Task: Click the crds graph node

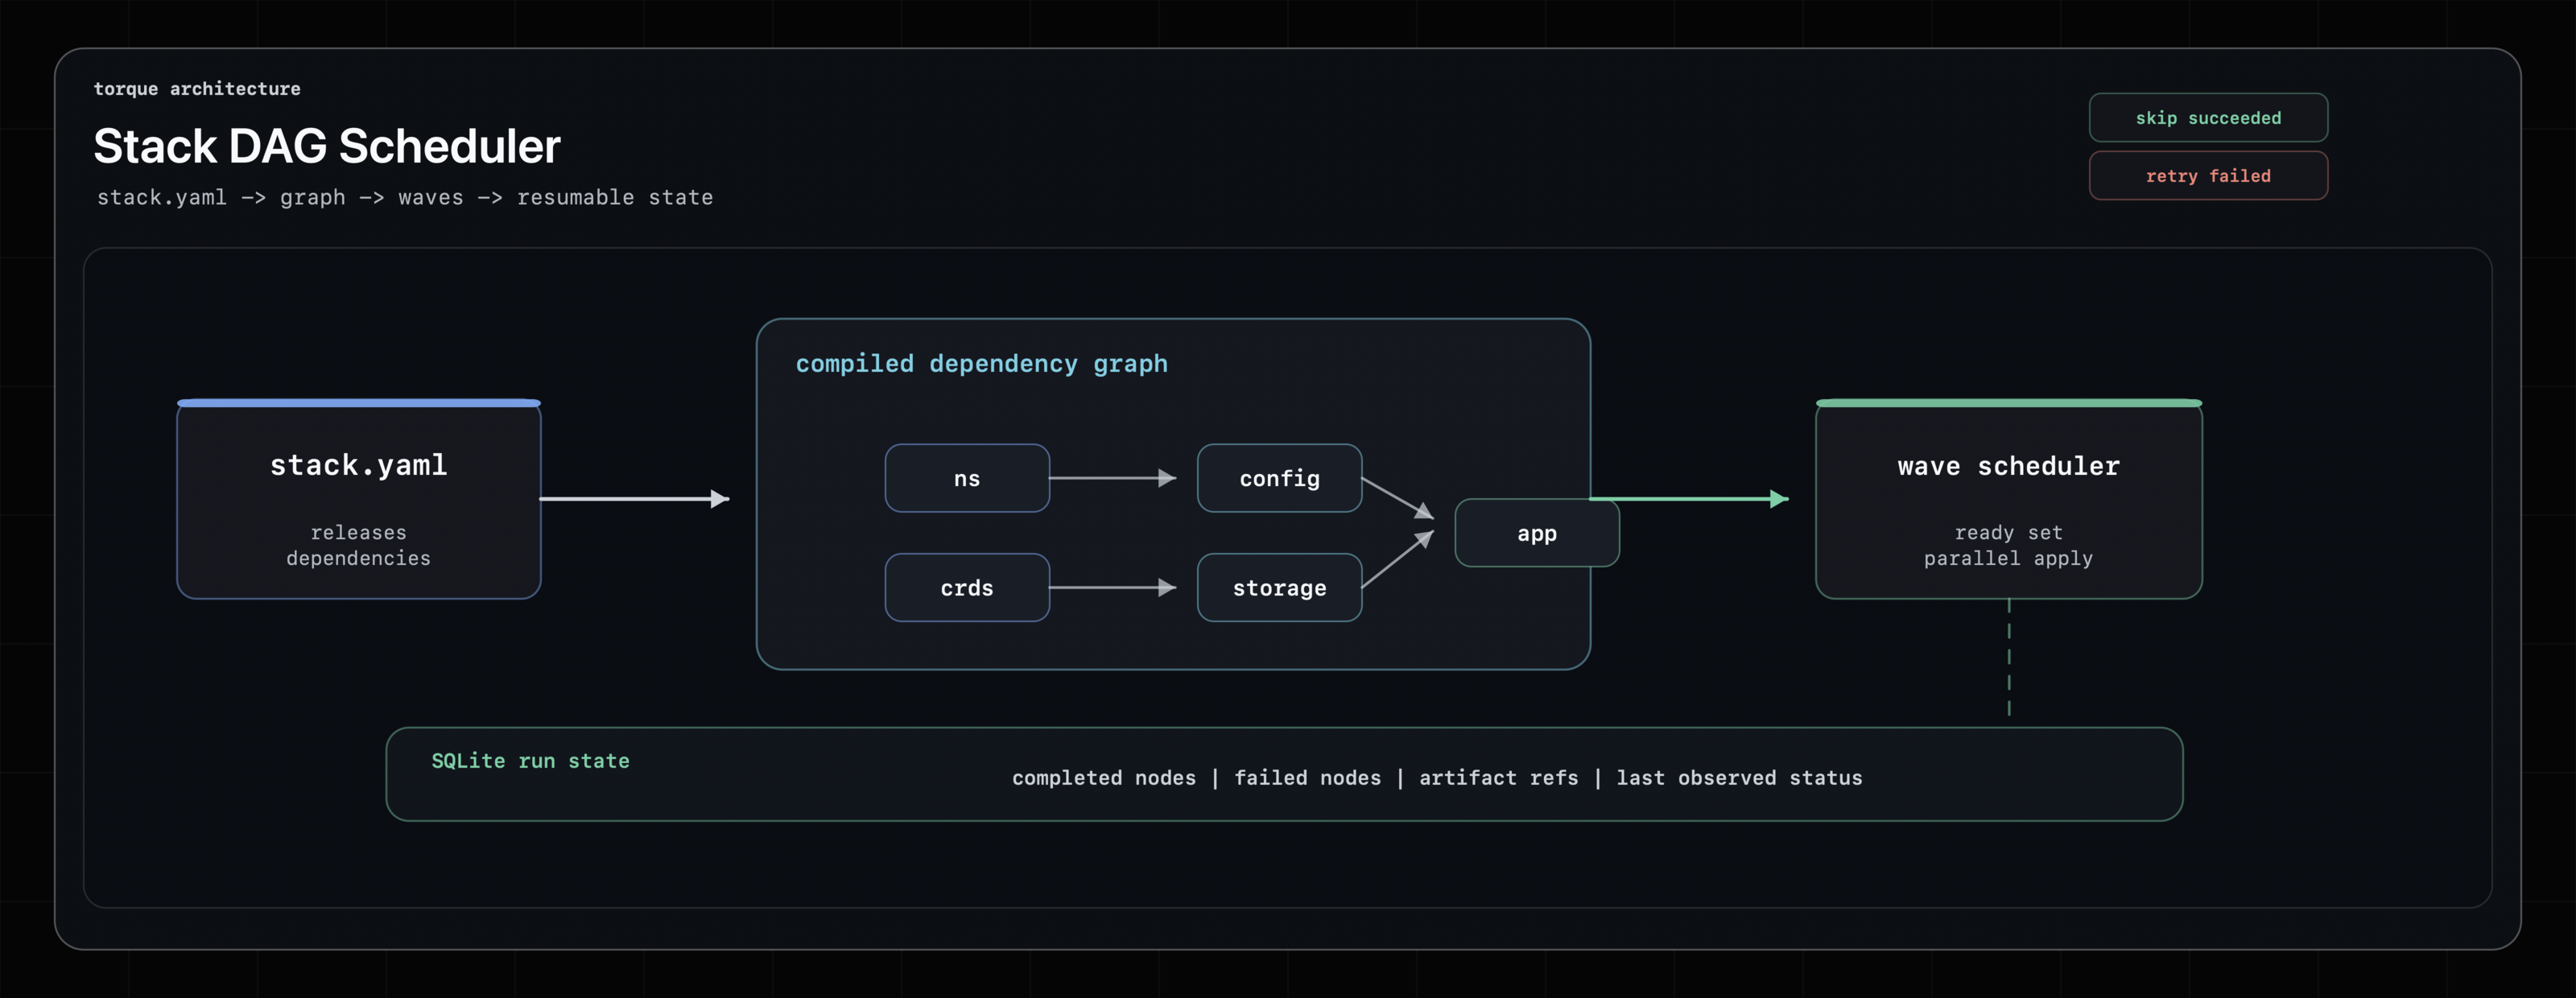Action: tap(967, 588)
